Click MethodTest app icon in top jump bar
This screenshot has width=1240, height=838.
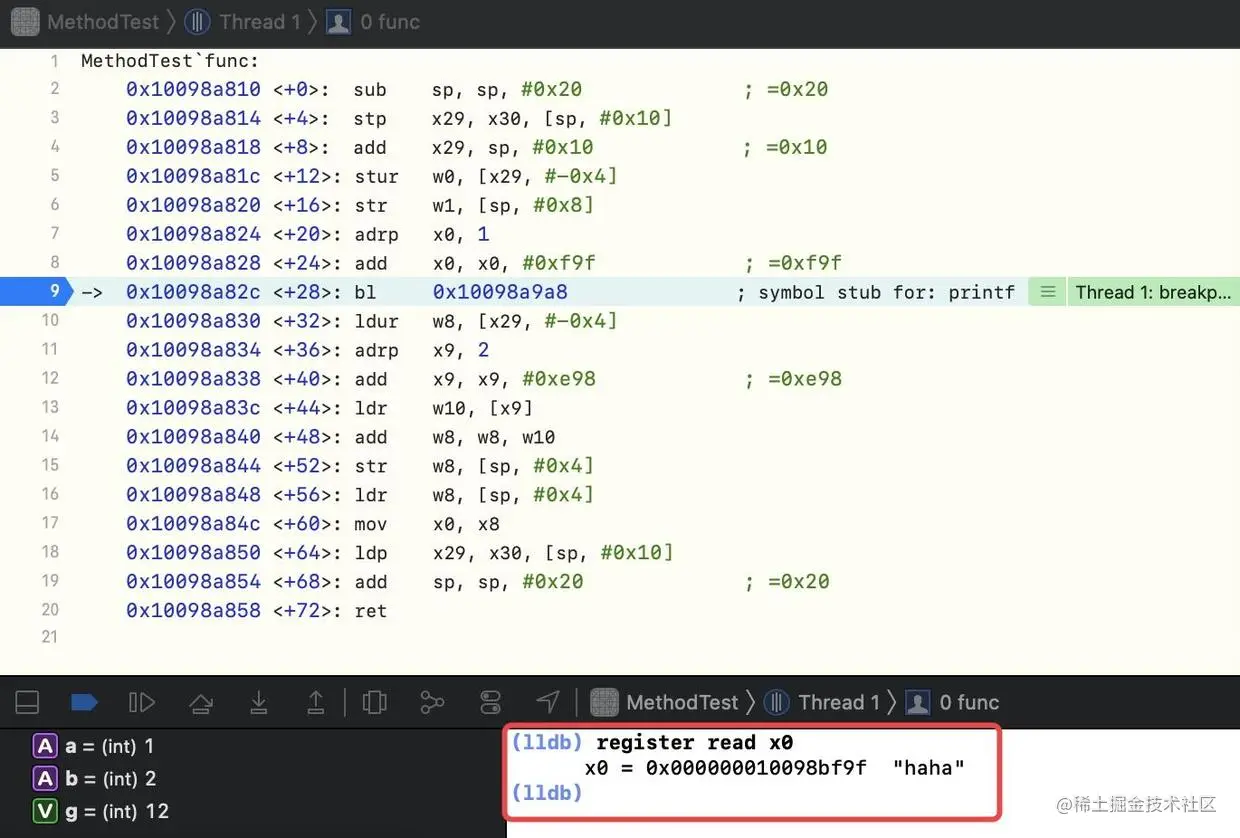(25, 21)
